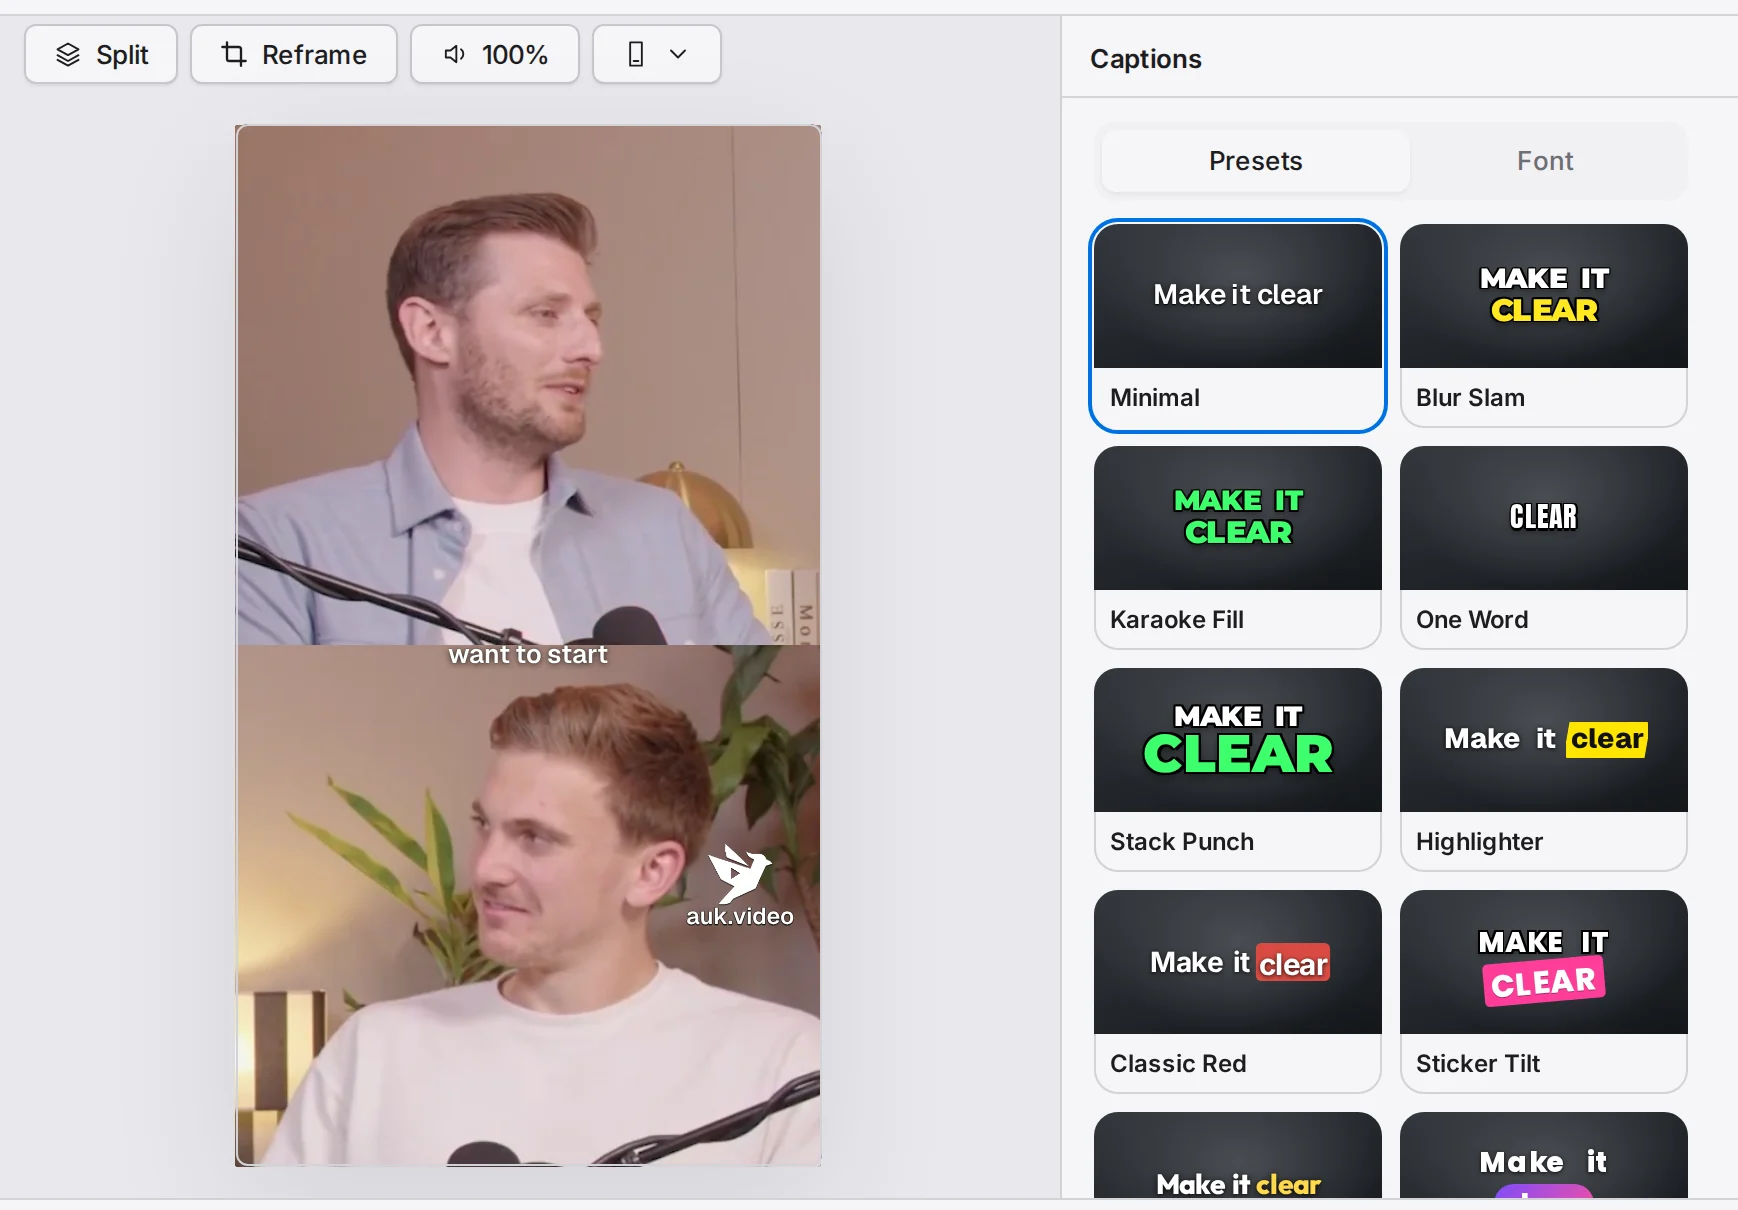This screenshot has width=1738, height=1210.
Task: Click the Split layers icon
Action: coord(67,54)
